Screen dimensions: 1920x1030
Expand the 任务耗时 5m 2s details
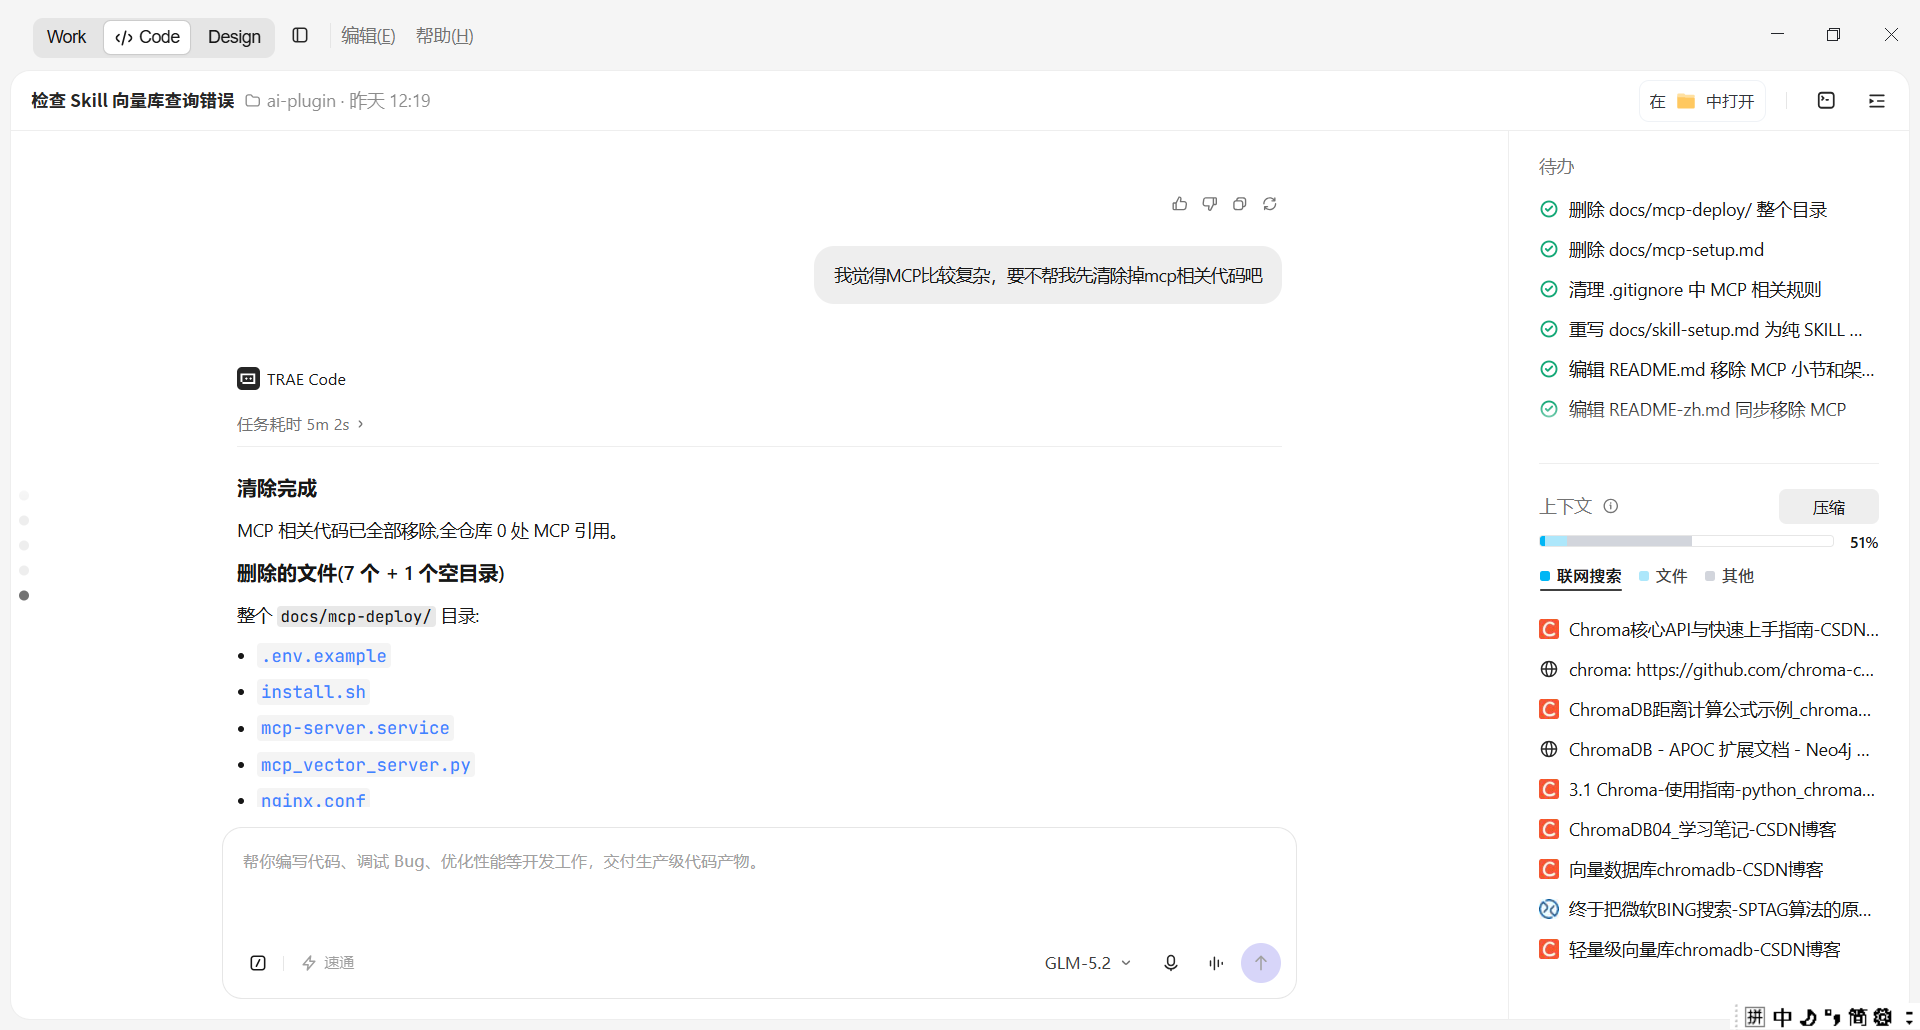click(x=300, y=424)
